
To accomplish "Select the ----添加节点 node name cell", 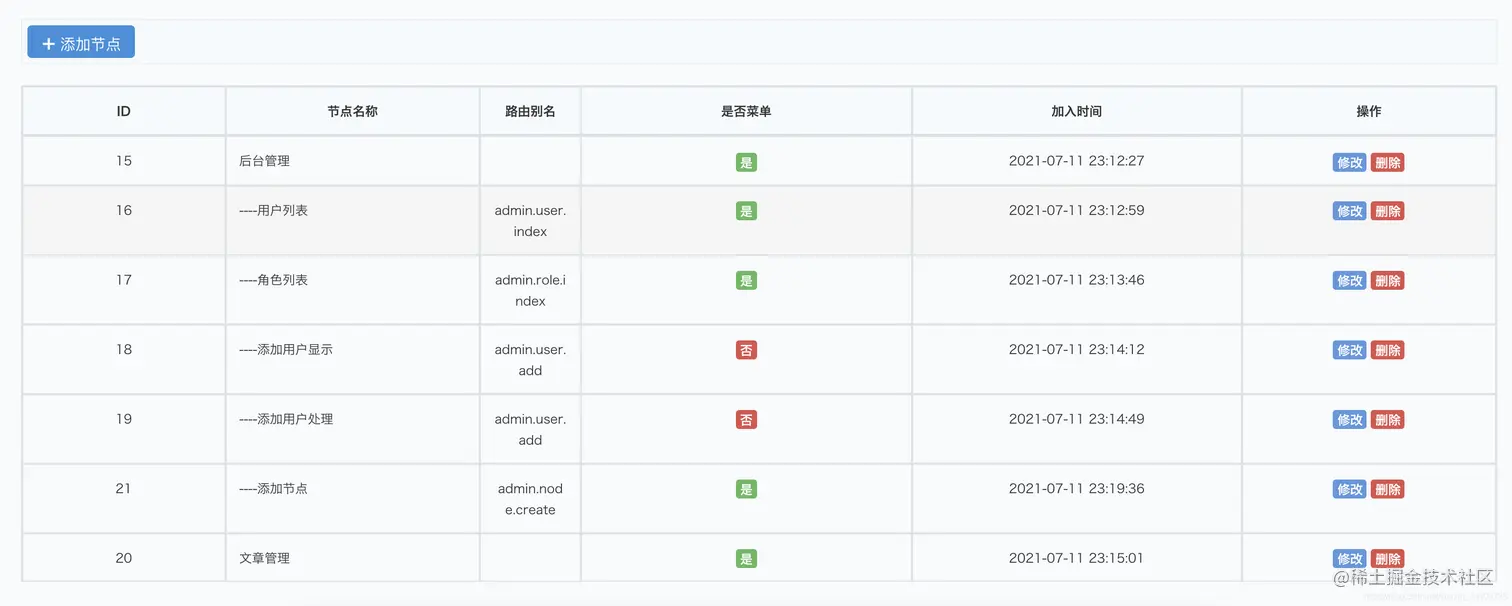I will point(352,498).
